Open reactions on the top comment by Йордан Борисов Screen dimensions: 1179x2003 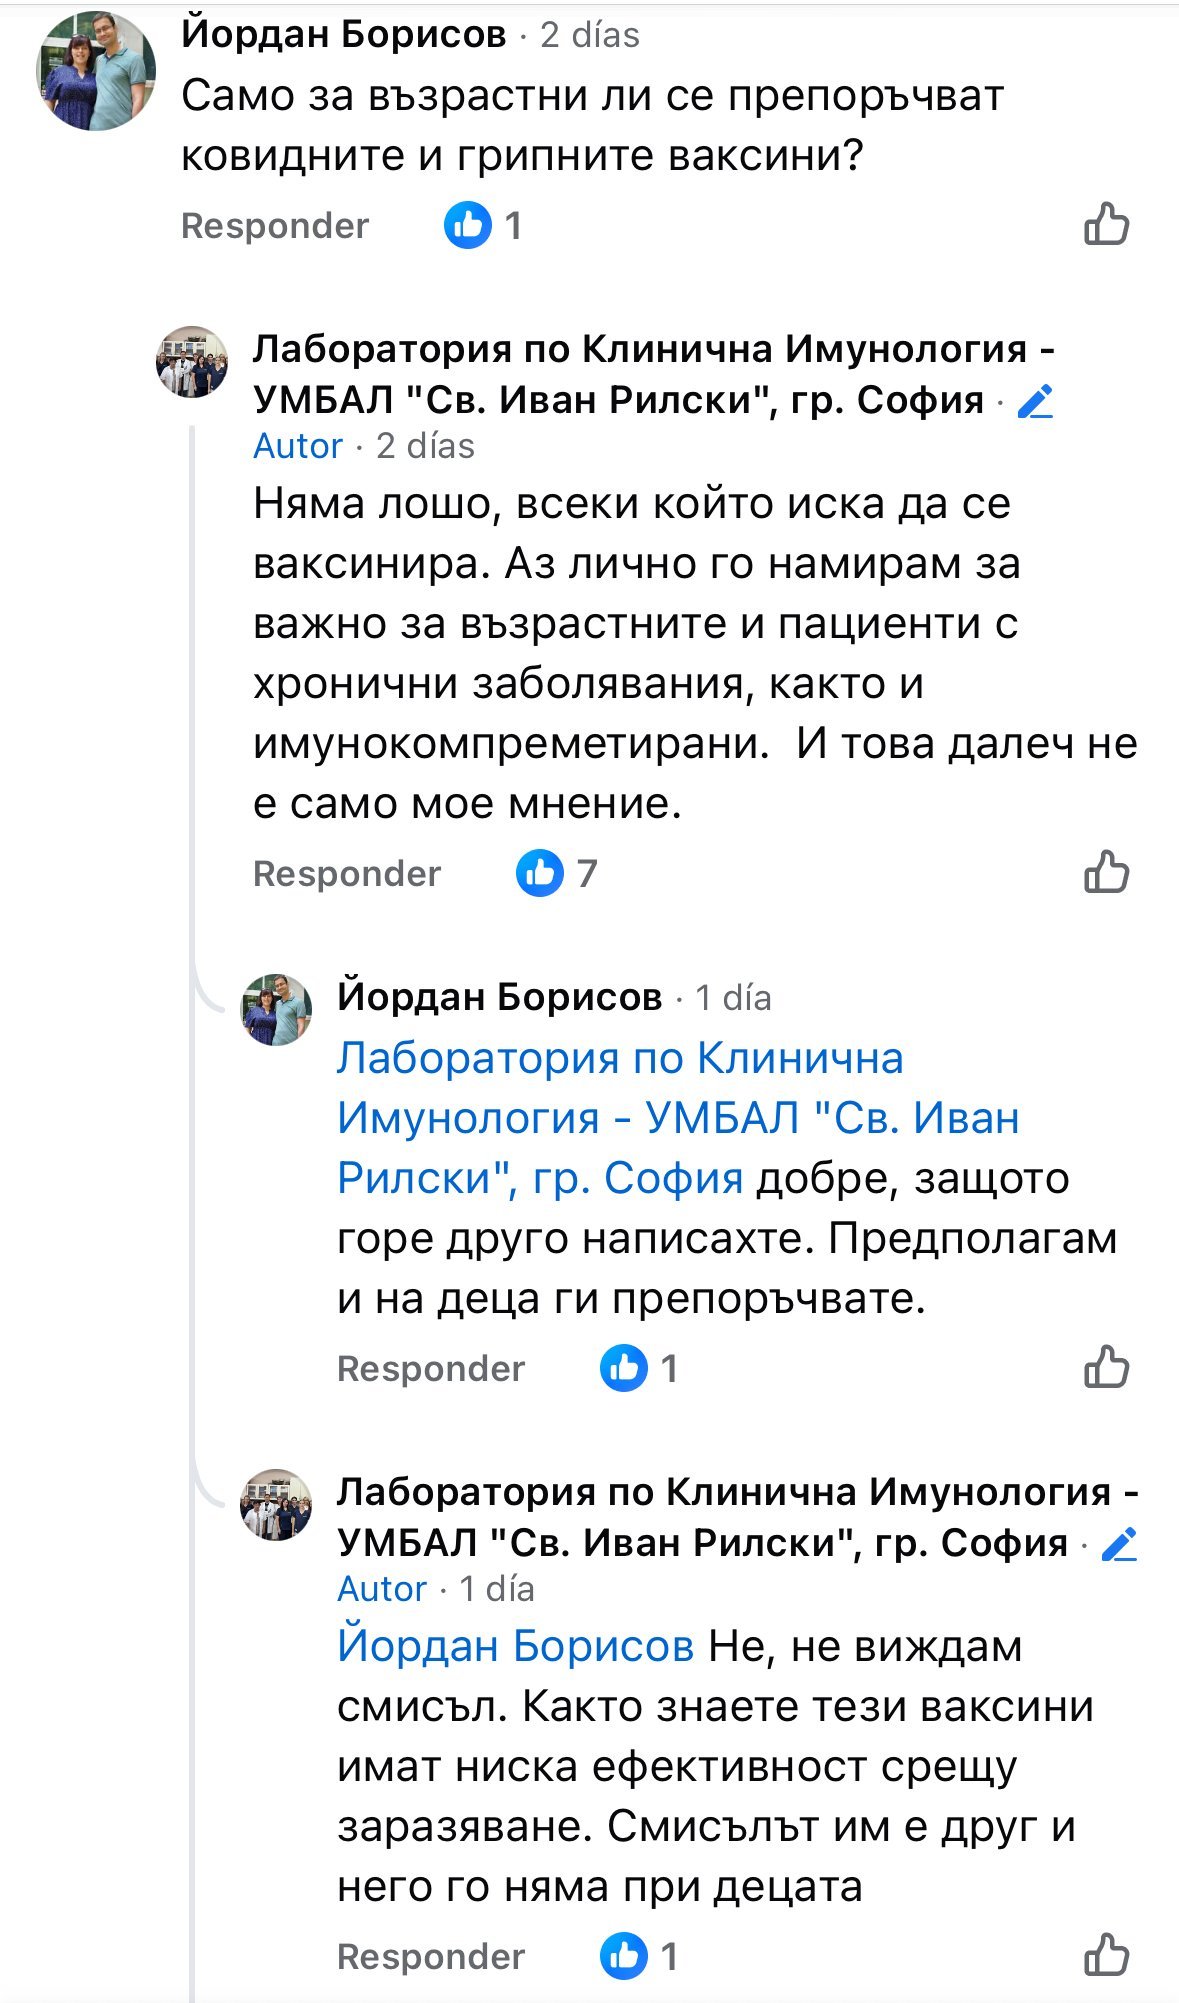pos(468,225)
